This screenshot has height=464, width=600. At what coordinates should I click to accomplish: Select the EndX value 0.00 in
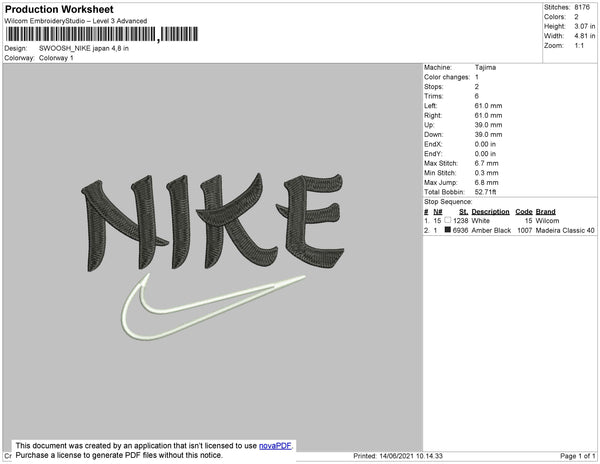485,144
